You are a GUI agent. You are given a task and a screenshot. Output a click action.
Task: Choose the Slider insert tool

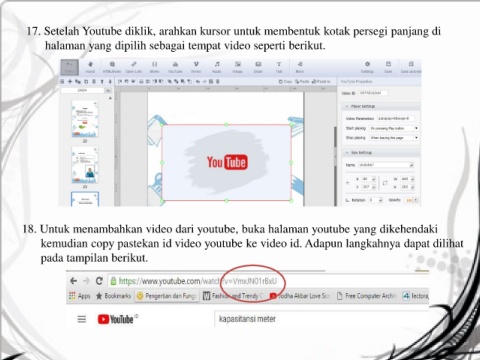[258, 67]
